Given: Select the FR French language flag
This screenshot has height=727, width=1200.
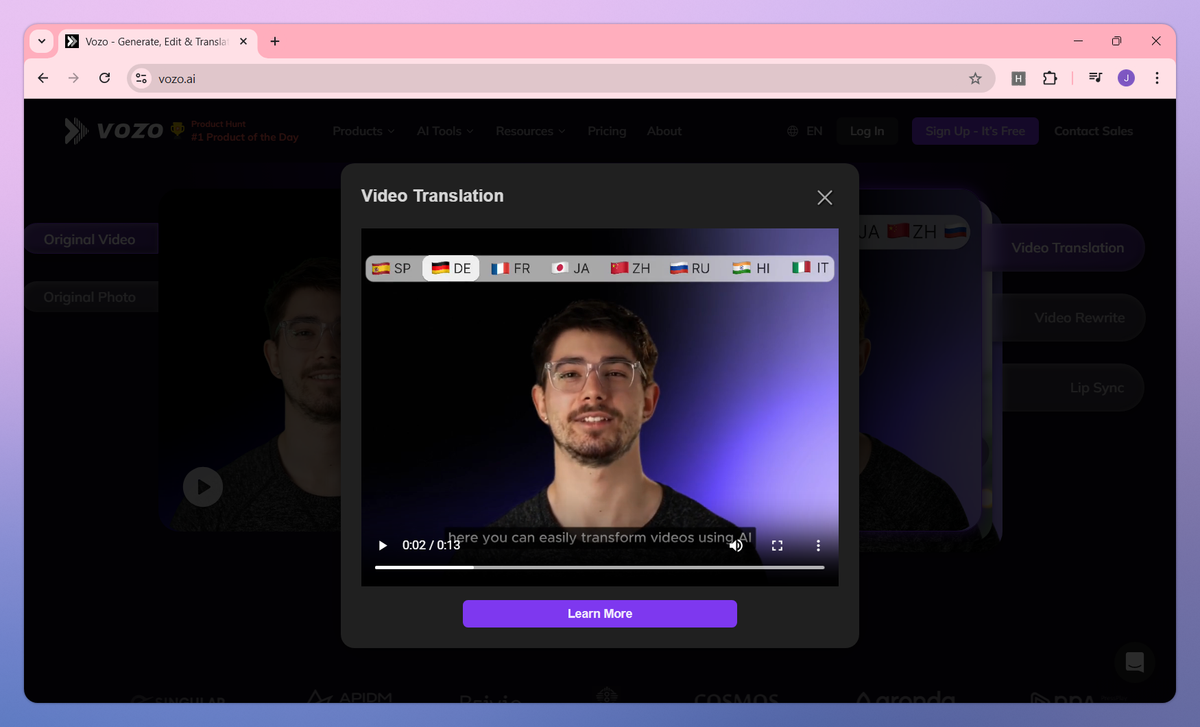Looking at the screenshot, I should click(x=510, y=268).
